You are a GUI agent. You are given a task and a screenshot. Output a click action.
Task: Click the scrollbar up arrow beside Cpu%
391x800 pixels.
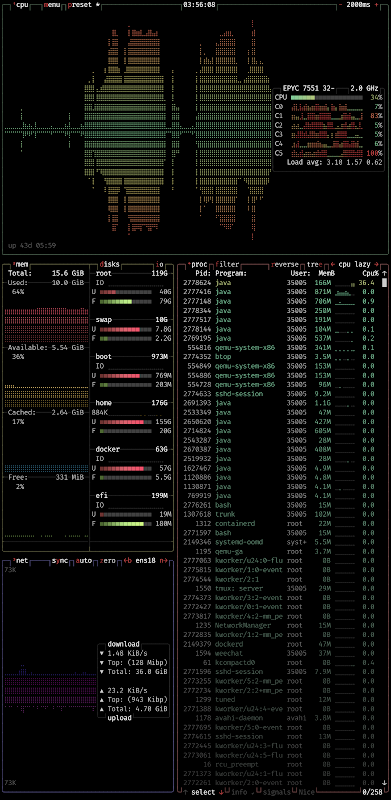pyautogui.click(x=384, y=273)
